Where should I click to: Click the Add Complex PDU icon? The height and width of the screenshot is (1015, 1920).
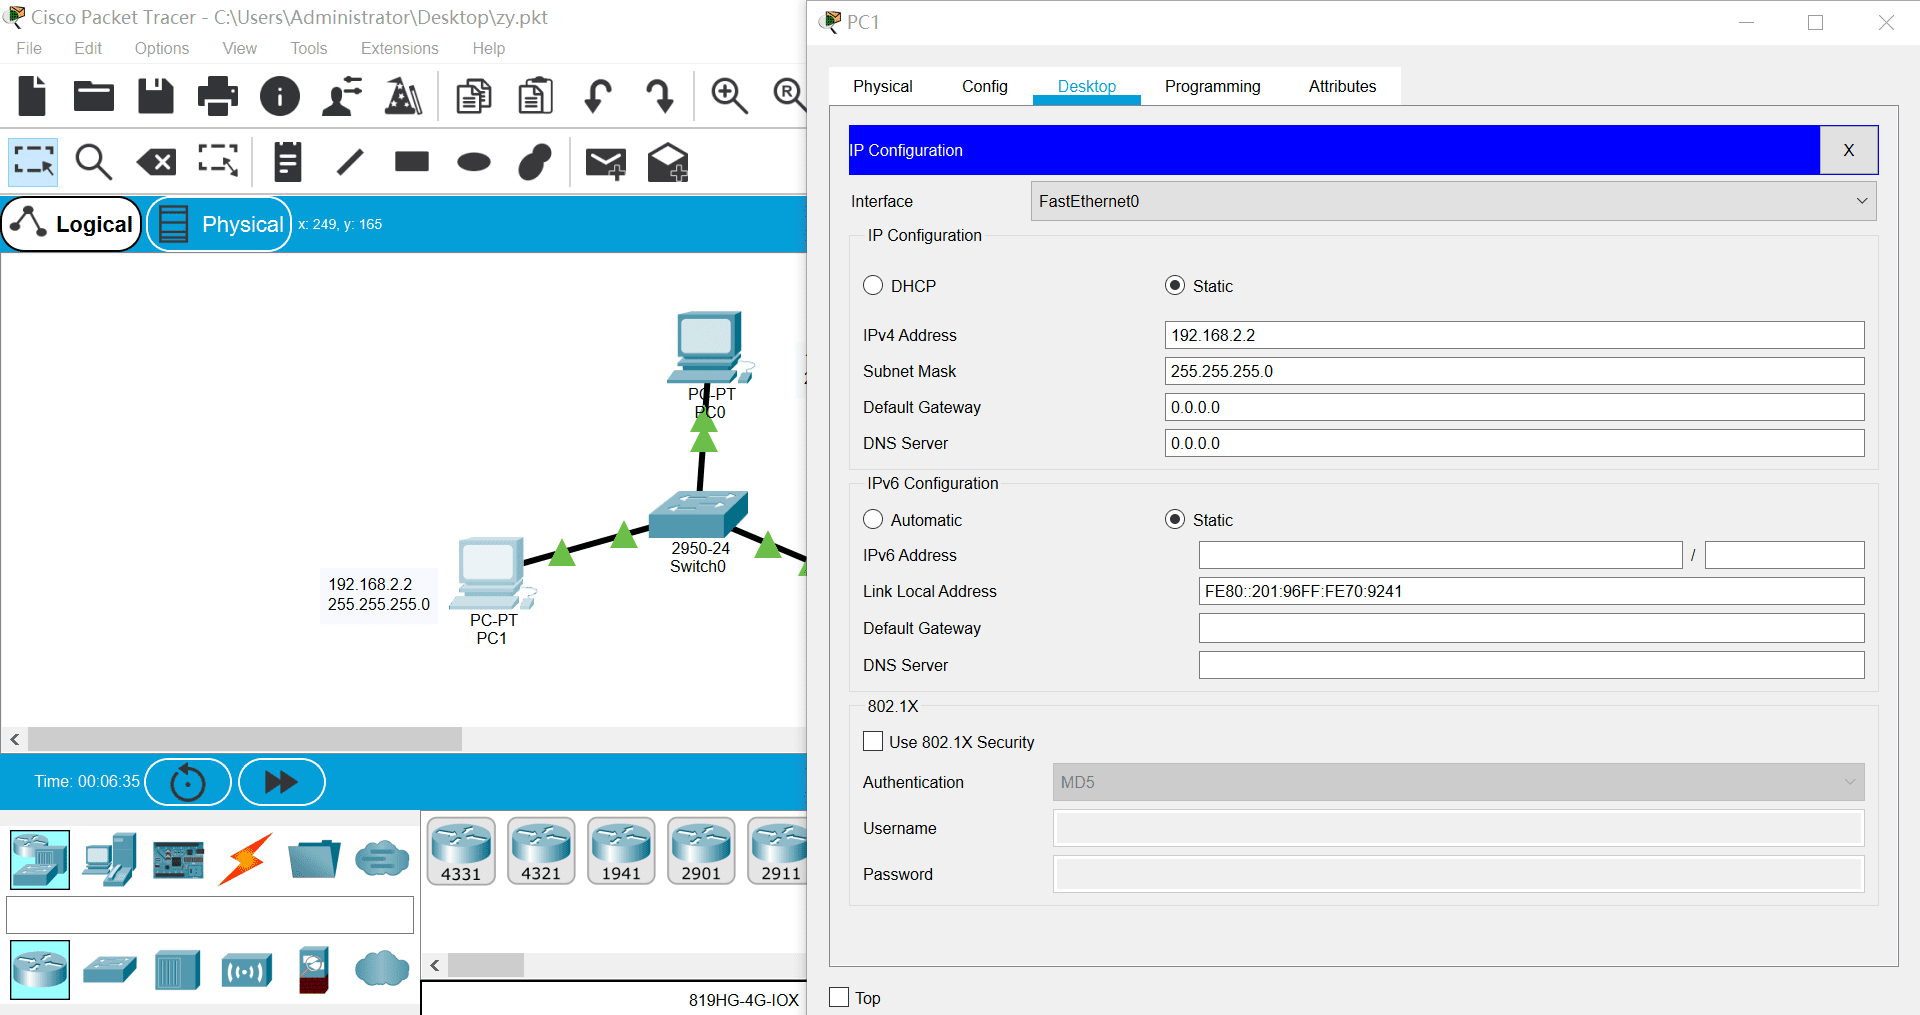pos(668,163)
